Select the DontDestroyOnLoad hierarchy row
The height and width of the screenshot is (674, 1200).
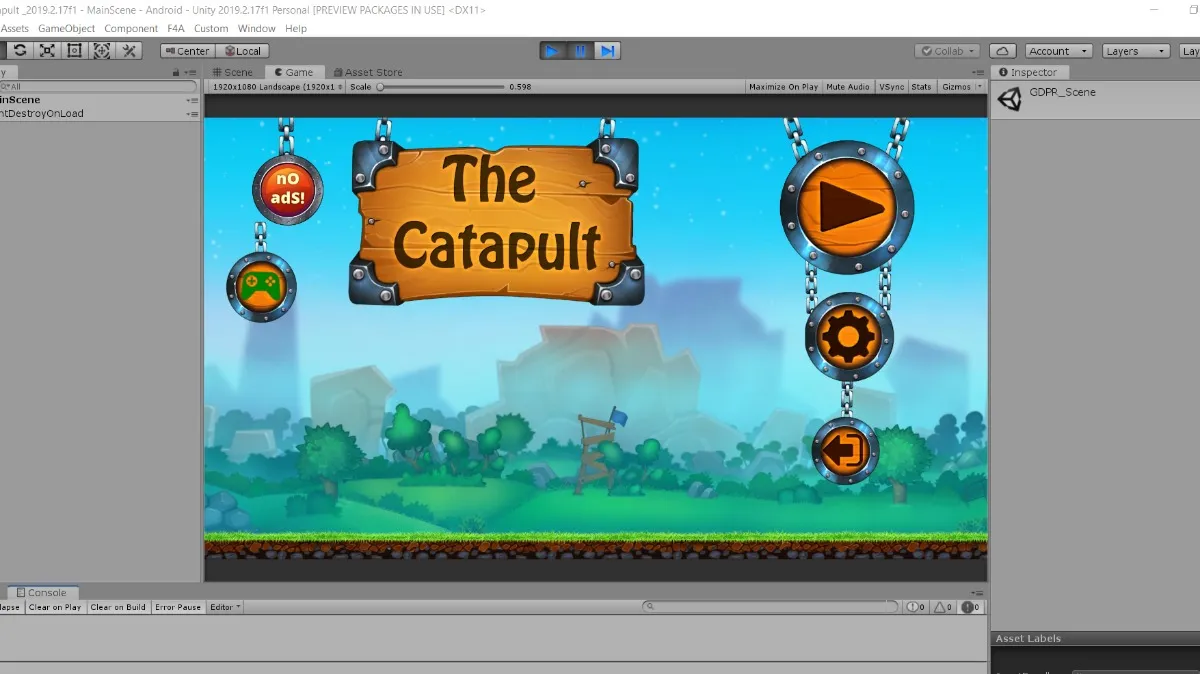click(x=99, y=114)
